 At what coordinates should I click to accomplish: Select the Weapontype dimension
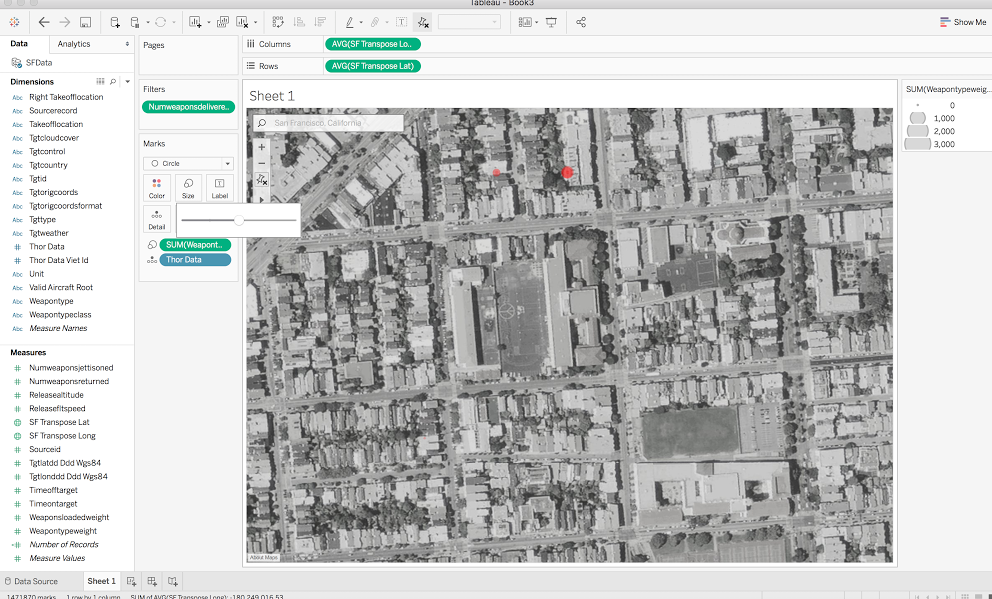click(51, 301)
